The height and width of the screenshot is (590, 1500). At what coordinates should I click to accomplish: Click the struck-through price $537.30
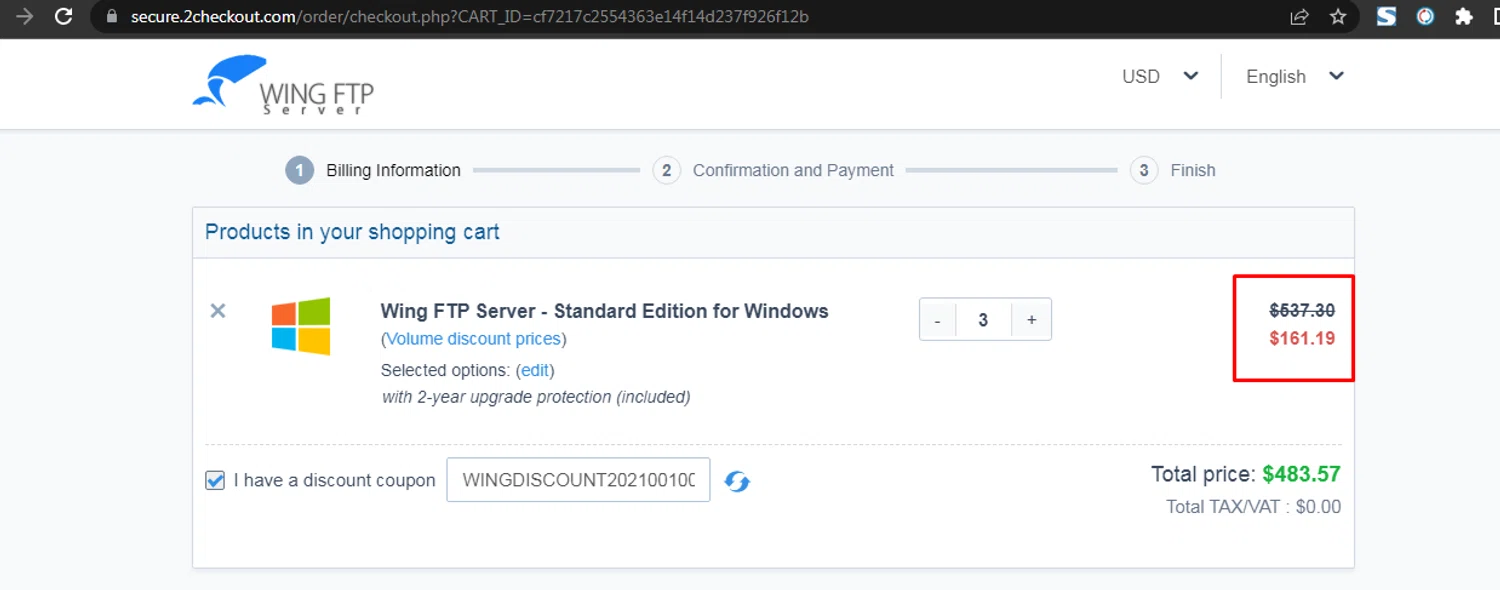coord(1302,311)
